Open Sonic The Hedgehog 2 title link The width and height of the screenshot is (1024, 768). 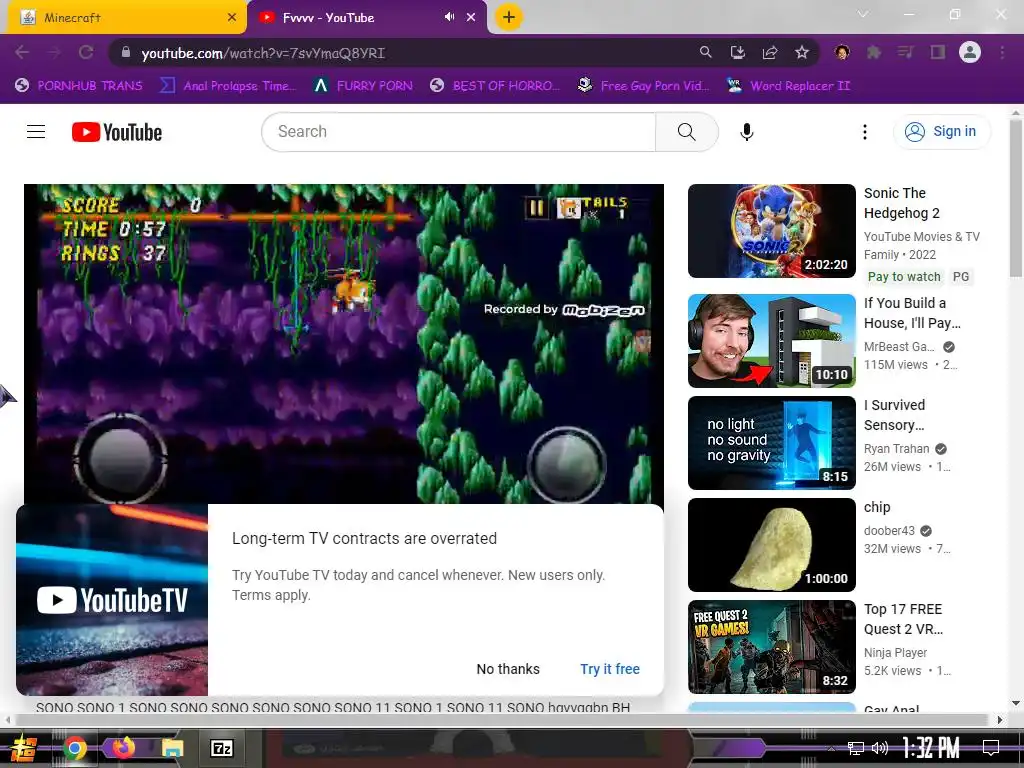(x=902, y=203)
